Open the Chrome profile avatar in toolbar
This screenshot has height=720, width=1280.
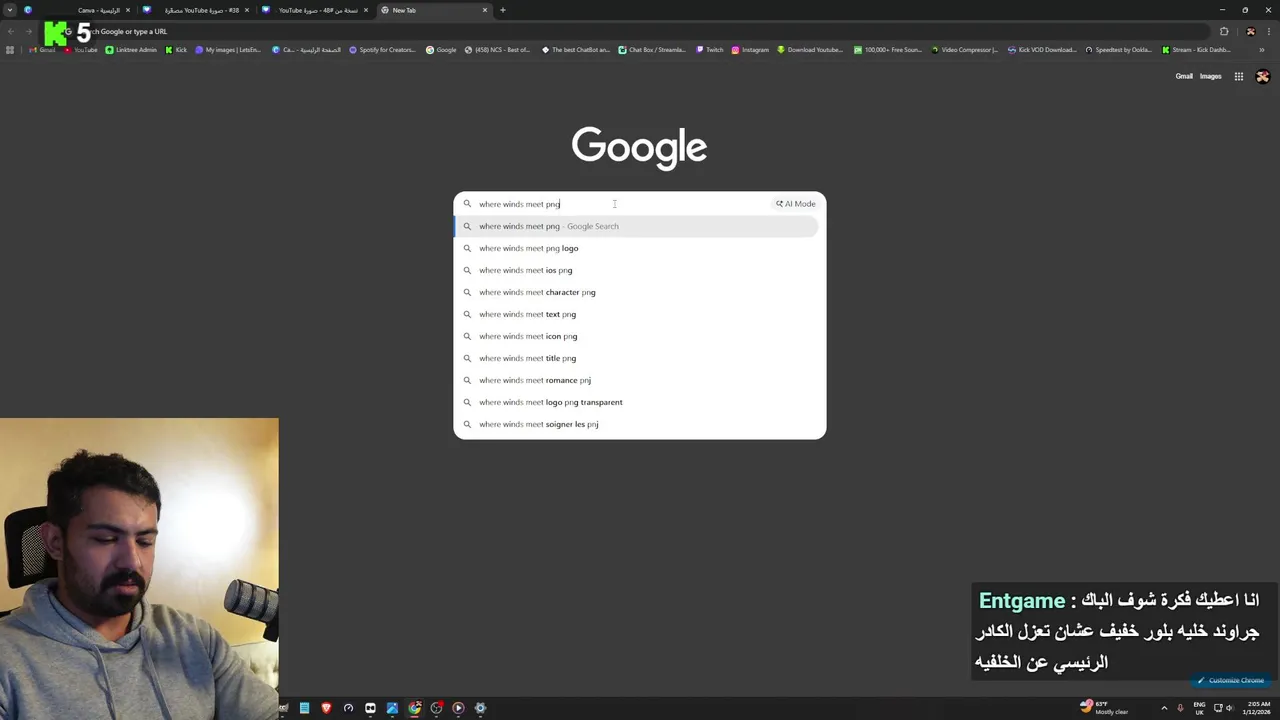pos(1250,31)
